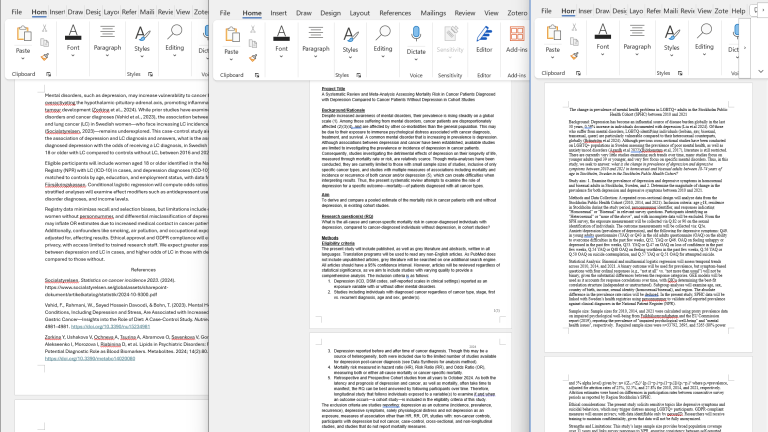This screenshot has width=768, height=432.
Task: Click the 'Eligibility criteria' heading in the middle document
Action: click(338, 243)
